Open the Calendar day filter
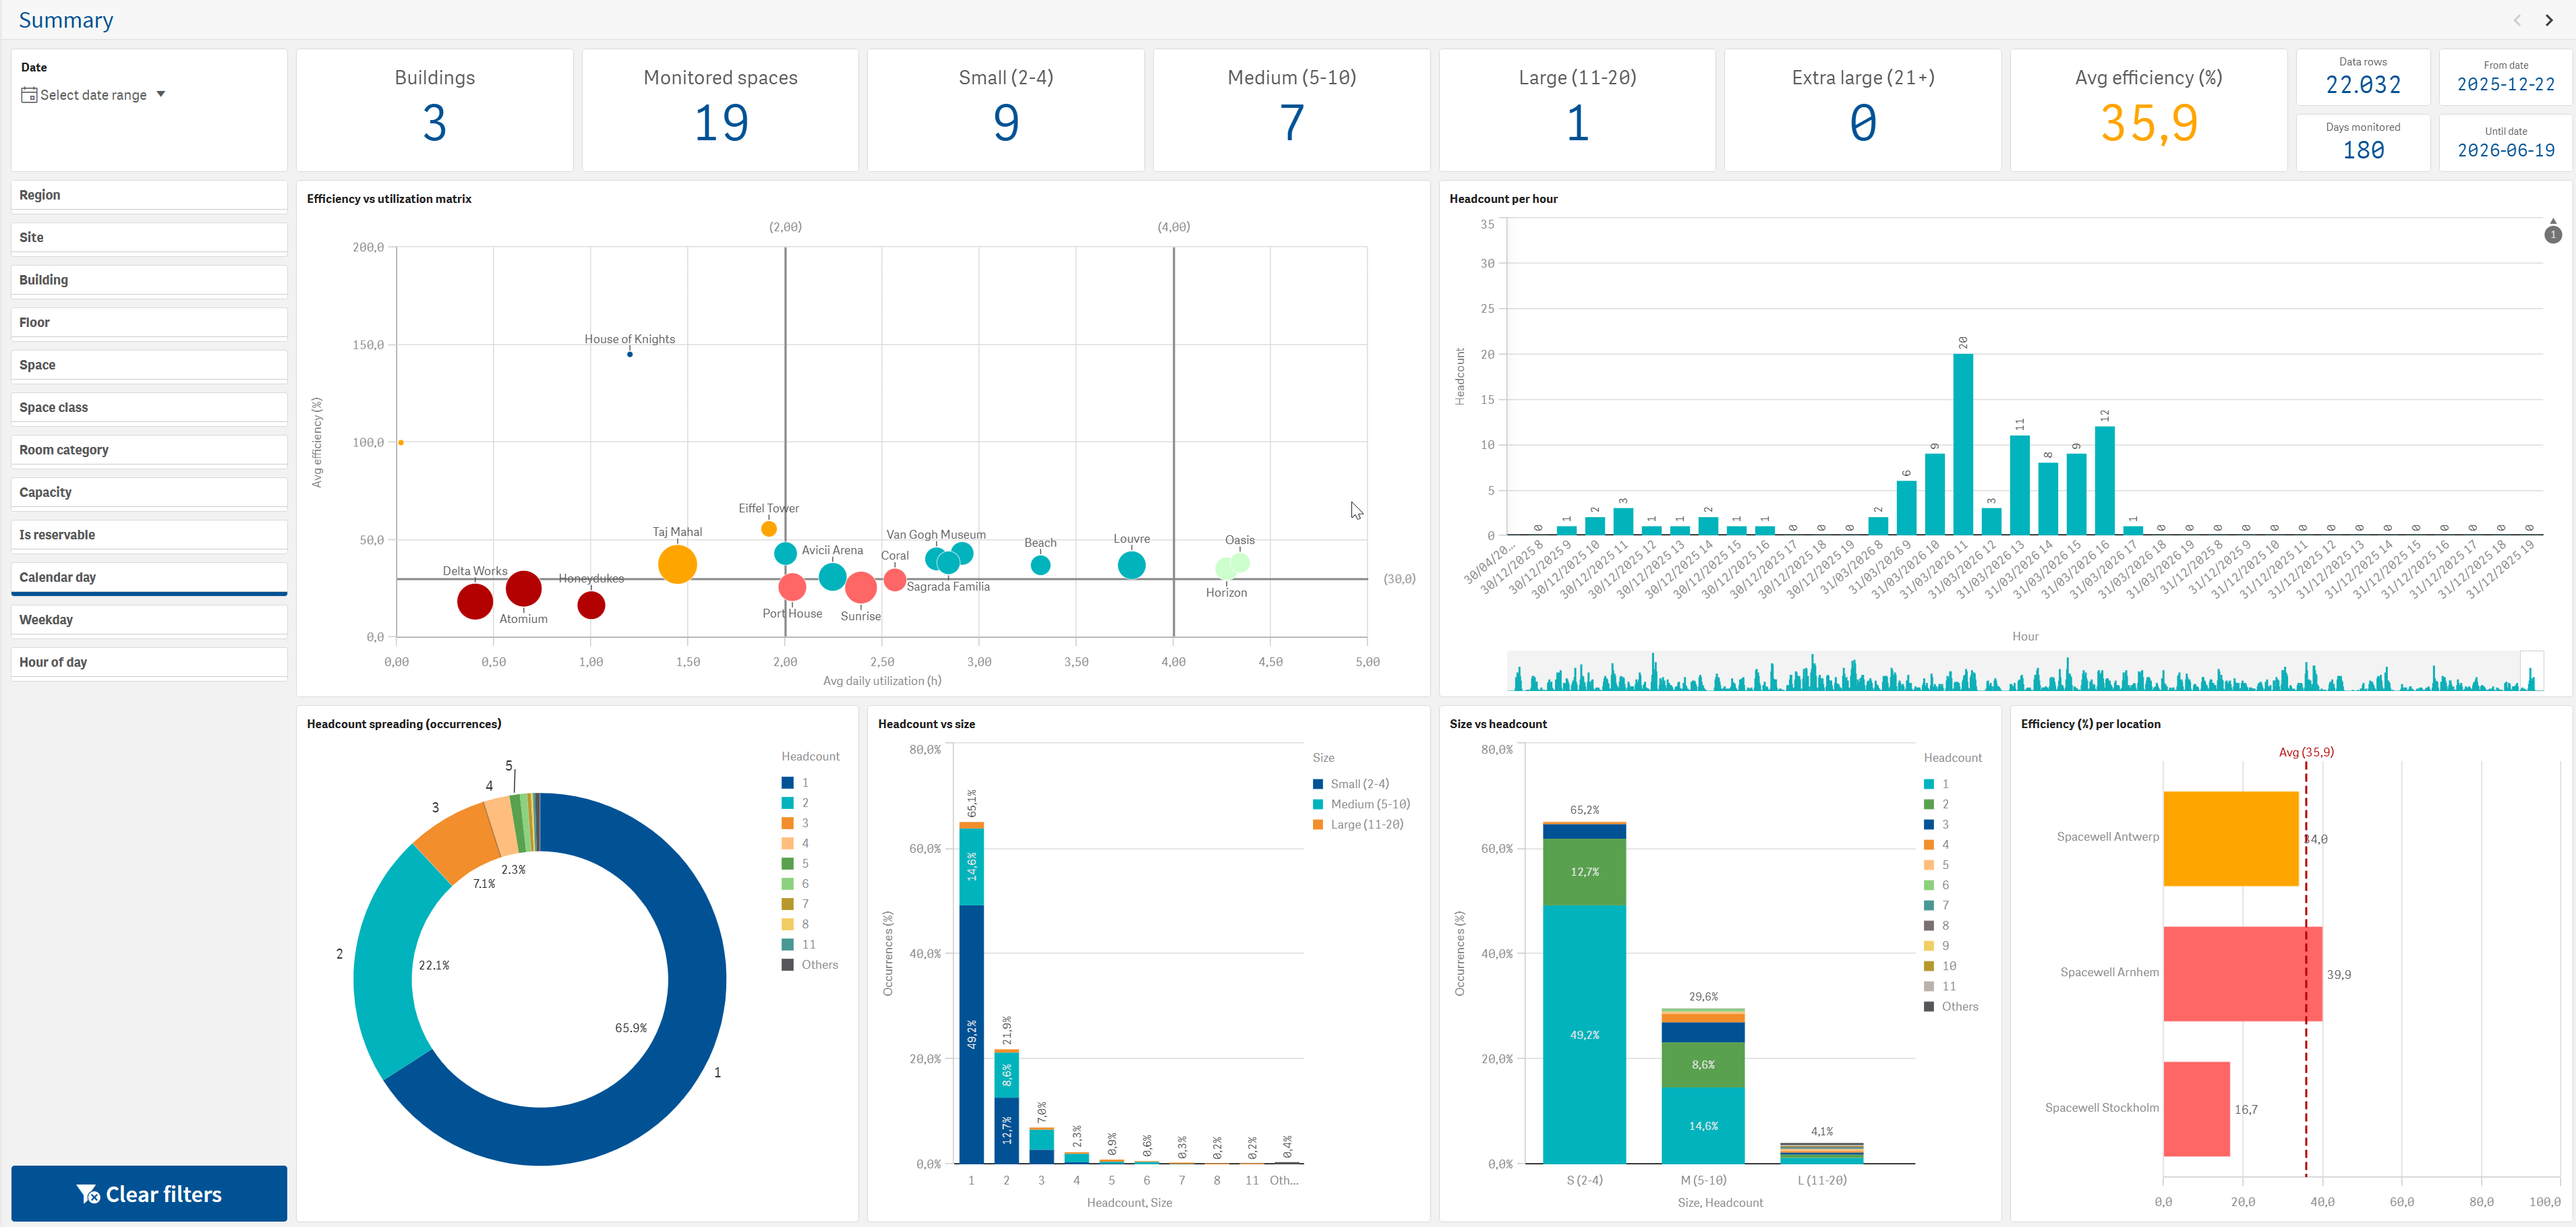This screenshot has width=2576, height=1227. (x=149, y=578)
